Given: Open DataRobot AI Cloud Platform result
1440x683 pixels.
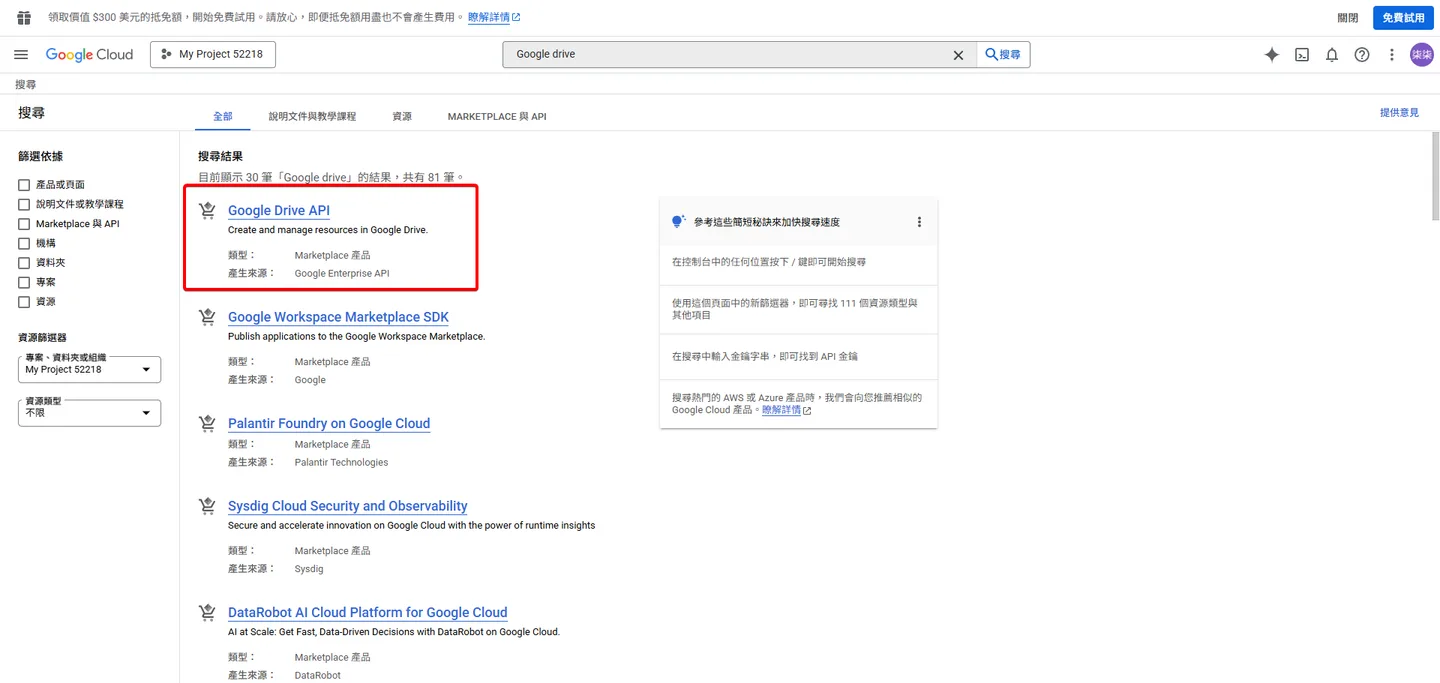Looking at the screenshot, I should click(368, 613).
